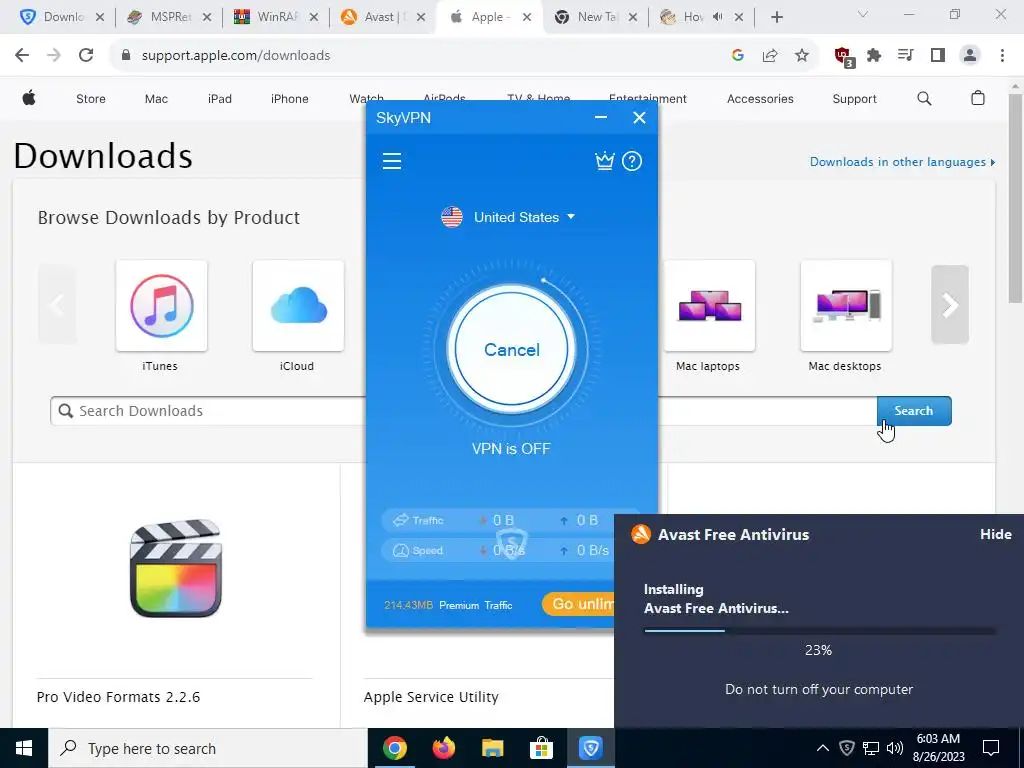Viewport: 1024px width, 768px height.
Task: Click the SkyVPN taskbar icon
Action: point(590,748)
